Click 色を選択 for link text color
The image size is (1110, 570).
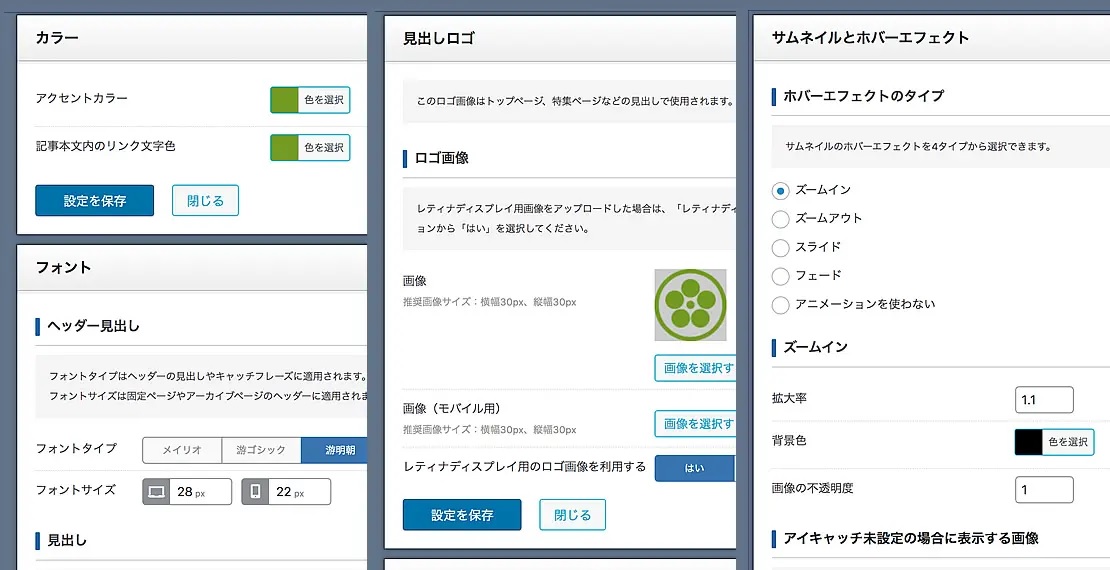[324, 148]
